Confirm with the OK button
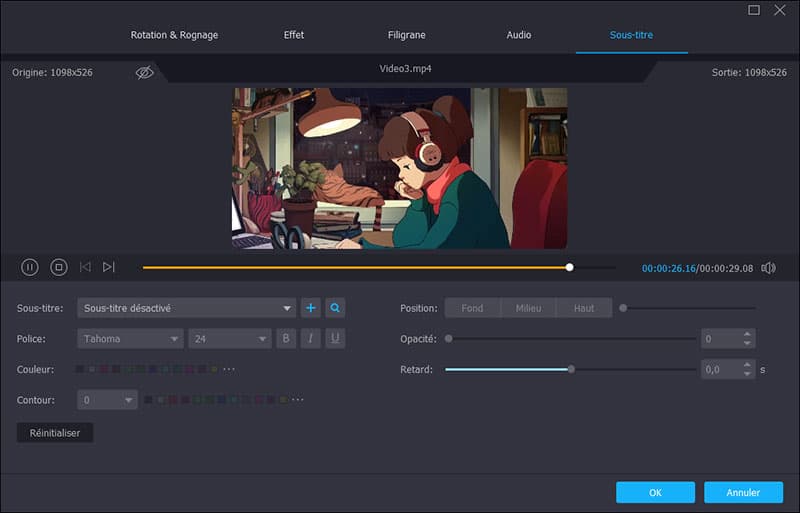 (655, 492)
